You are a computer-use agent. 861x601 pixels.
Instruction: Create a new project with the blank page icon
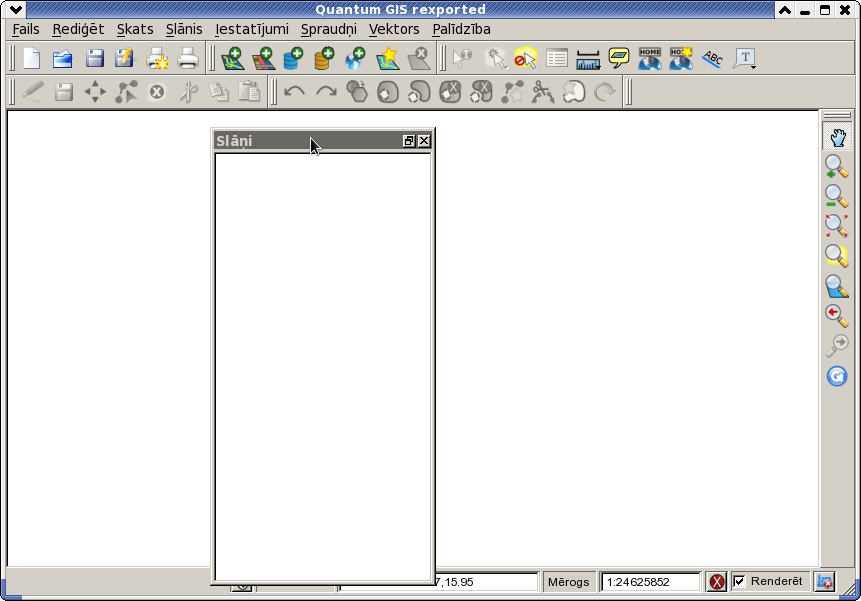tap(32, 58)
